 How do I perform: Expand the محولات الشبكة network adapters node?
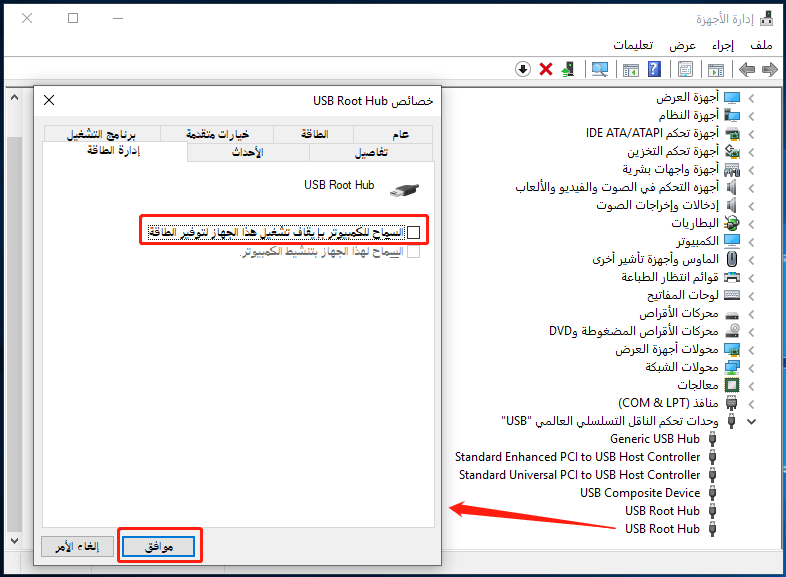tap(751, 367)
